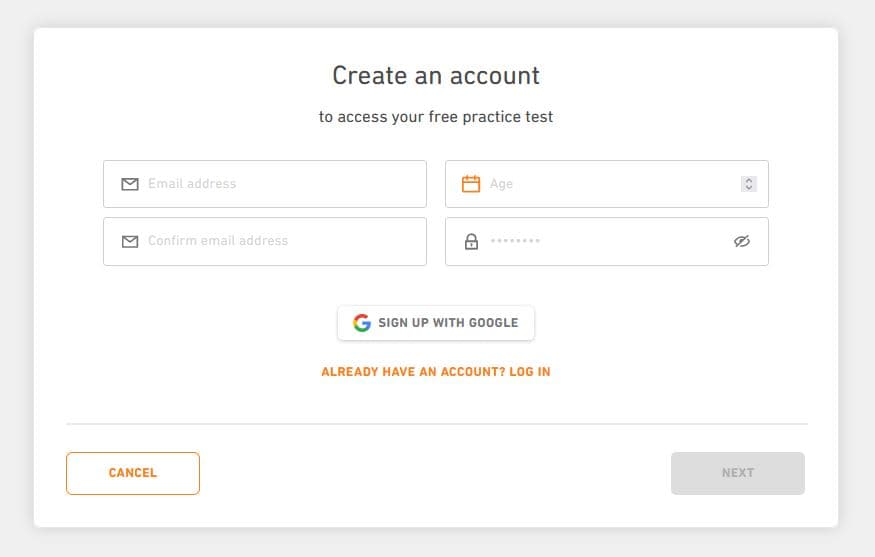Click the Create an account heading
This screenshot has width=875, height=557.
click(x=436, y=75)
